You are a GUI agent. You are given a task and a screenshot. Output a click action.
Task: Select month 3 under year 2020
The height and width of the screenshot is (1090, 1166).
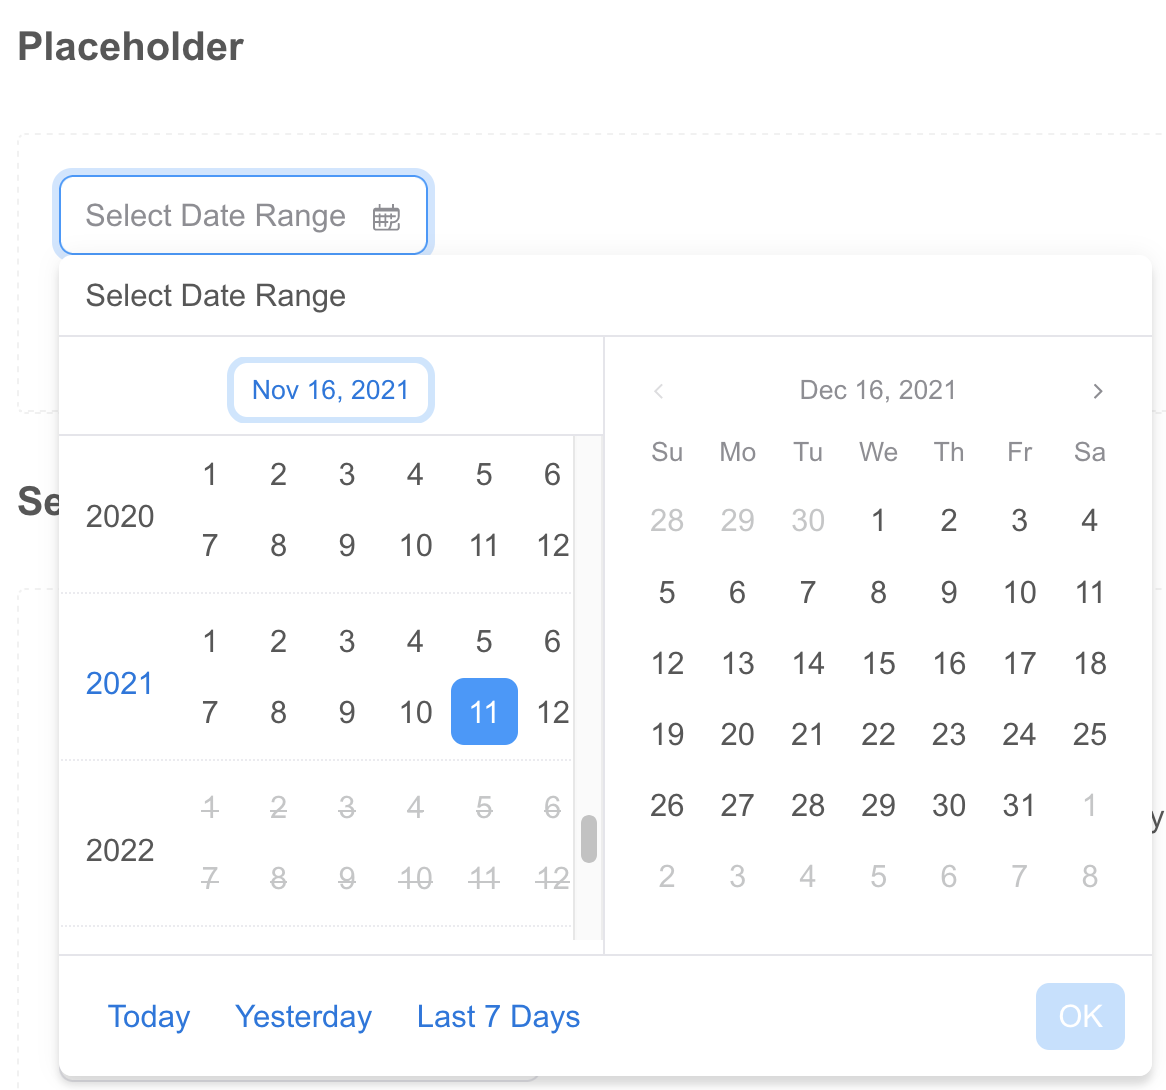pos(347,474)
